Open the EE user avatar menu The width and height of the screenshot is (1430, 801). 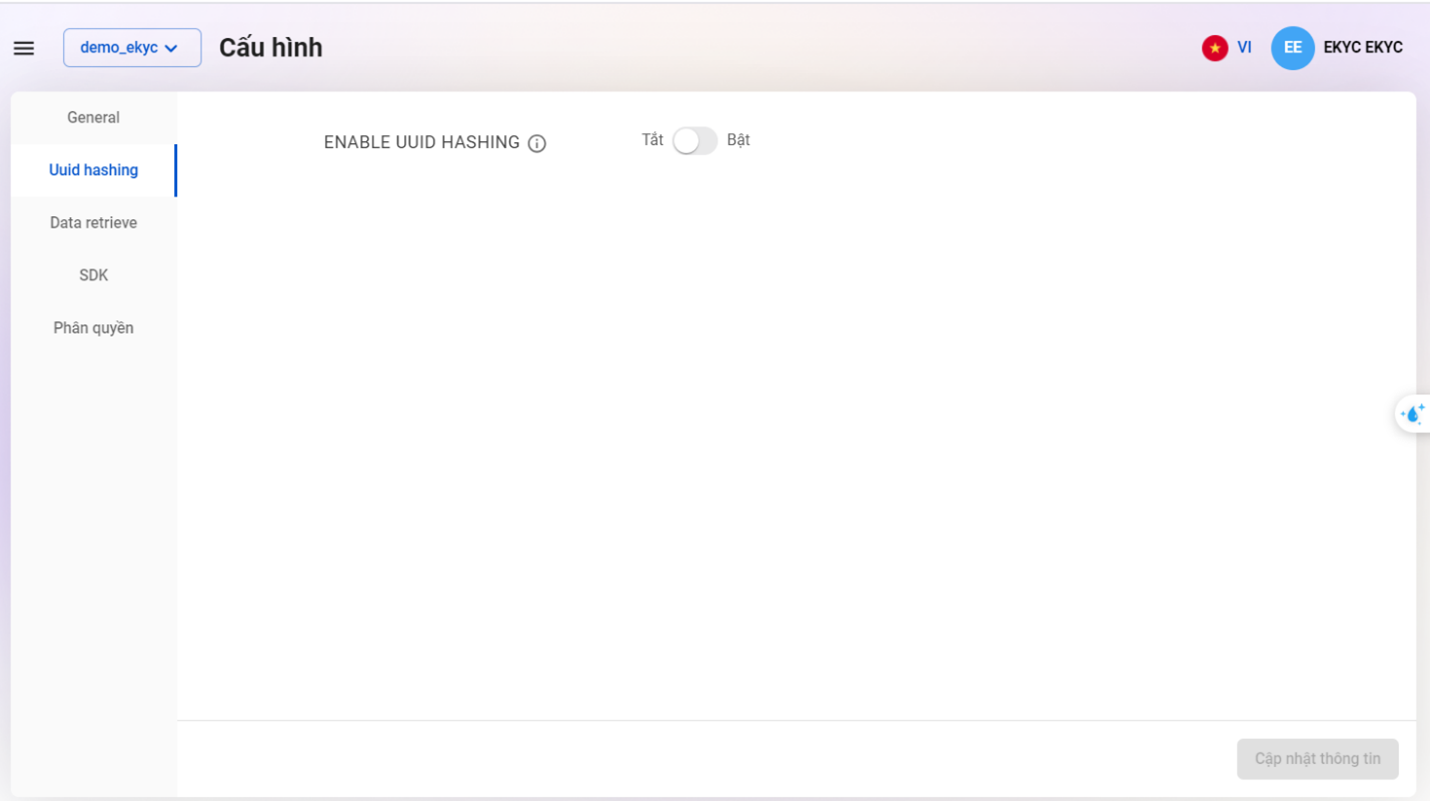click(1293, 47)
